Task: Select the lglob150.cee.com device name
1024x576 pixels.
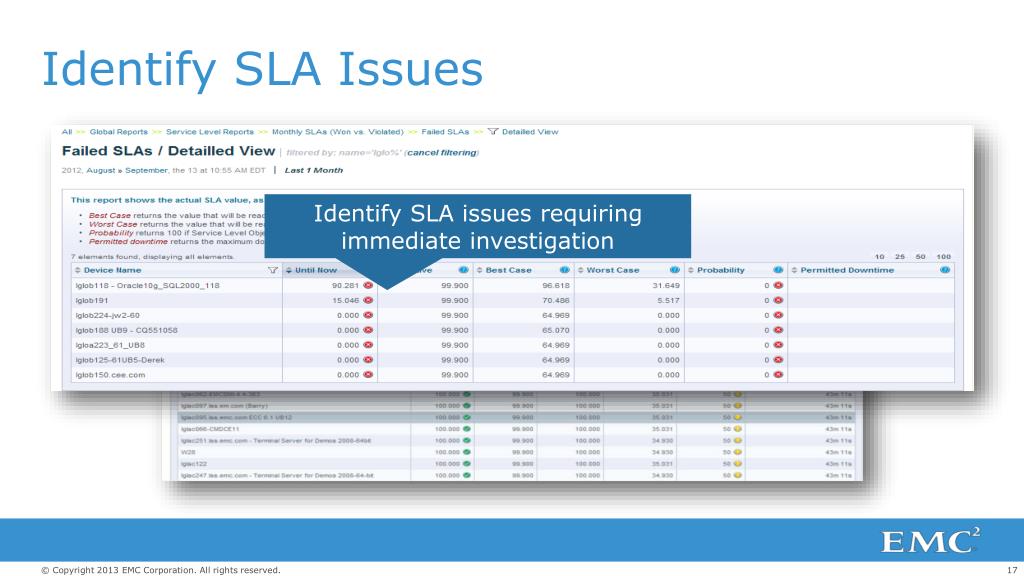Action: [110, 375]
